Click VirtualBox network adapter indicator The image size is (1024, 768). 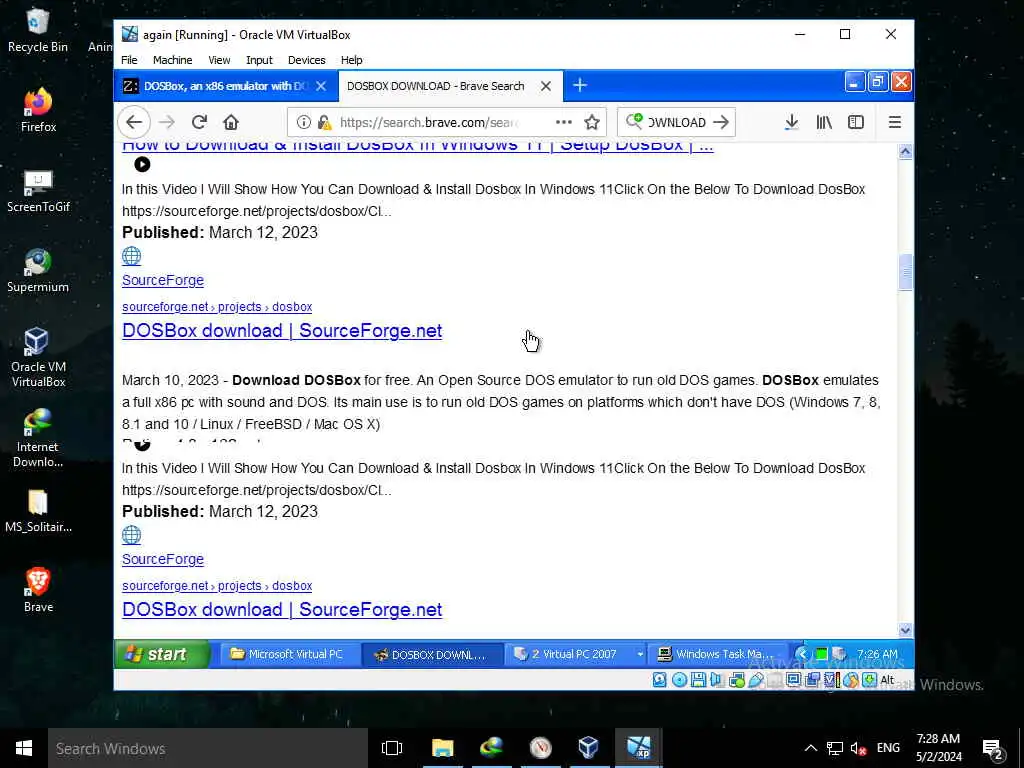(x=737, y=680)
